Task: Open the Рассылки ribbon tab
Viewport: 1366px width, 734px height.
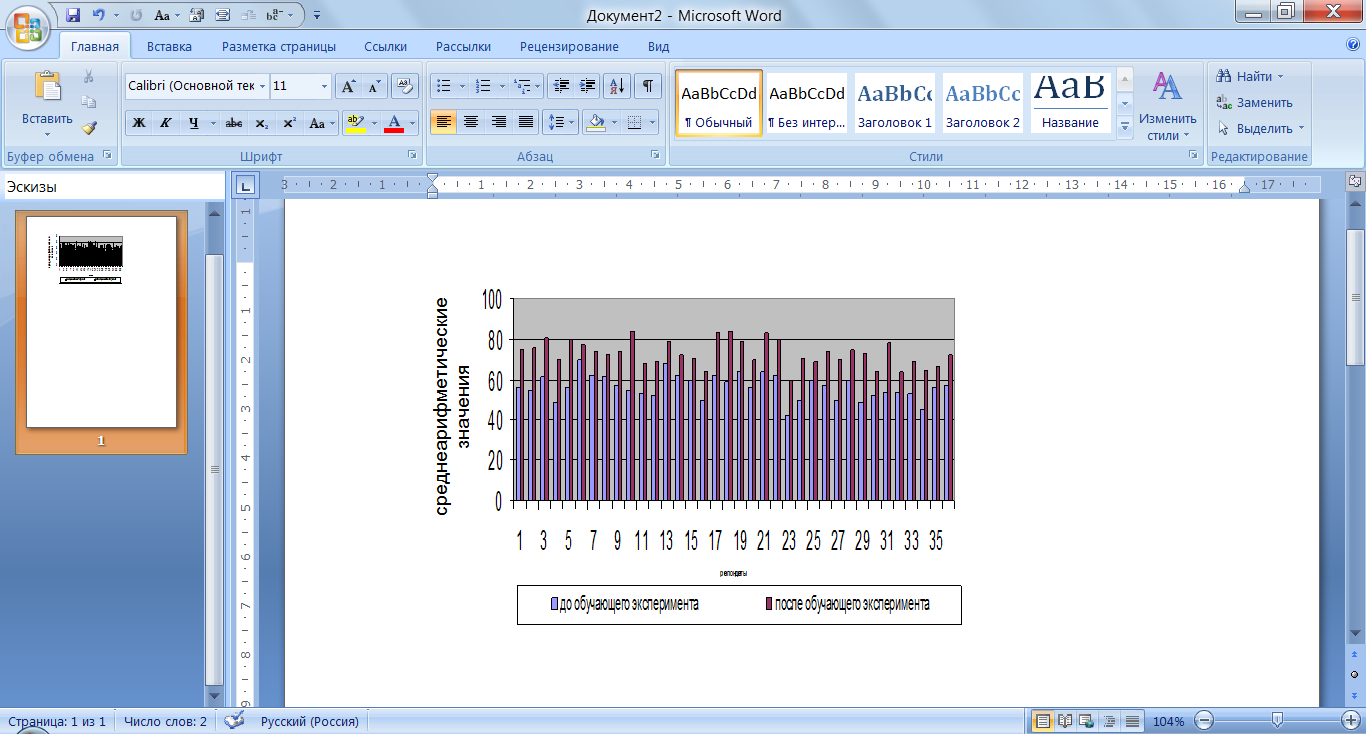Action: click(463, 46)
